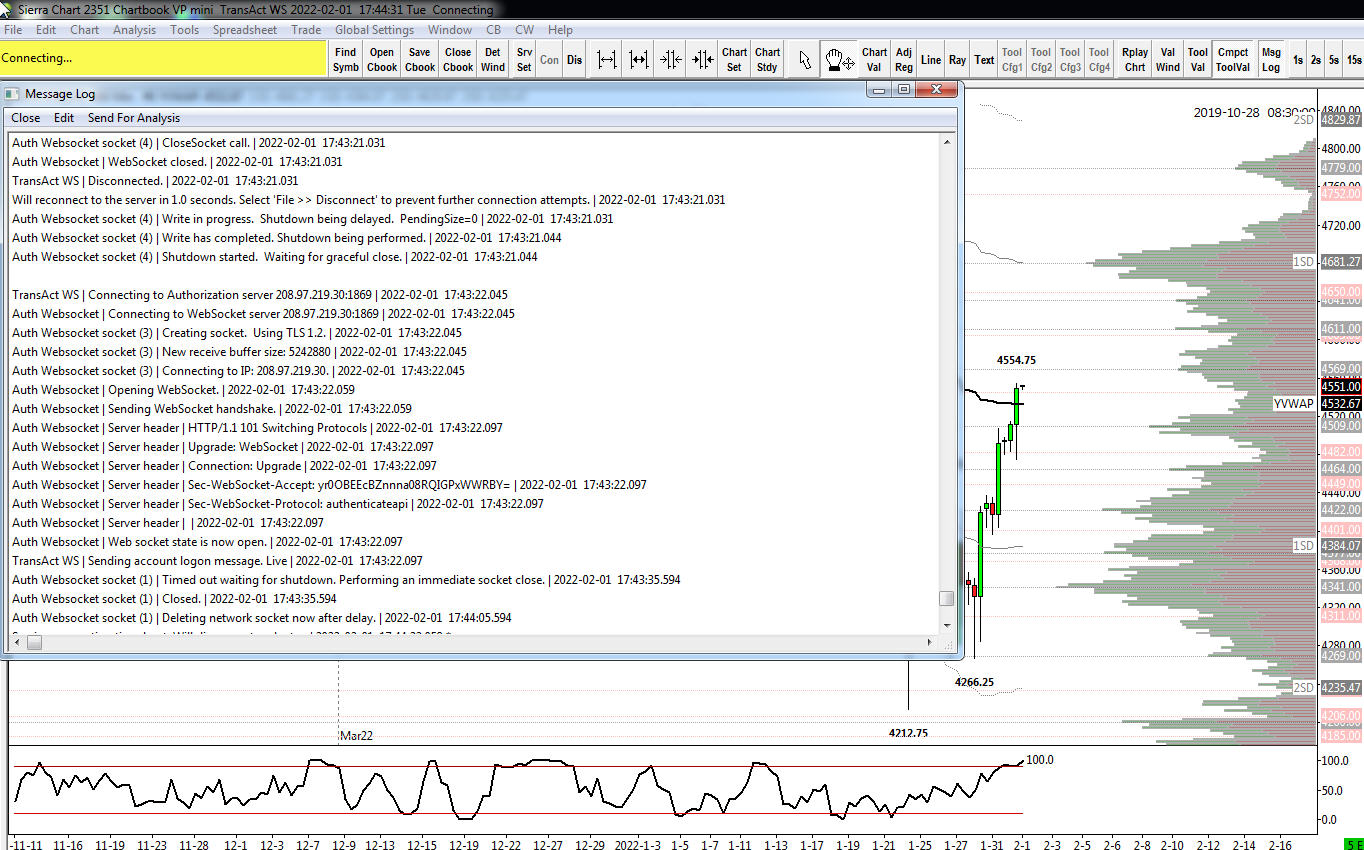The image size is (1364, 850).
Task: Click Find Symb toolbar button
Action: tap(346, 60)
